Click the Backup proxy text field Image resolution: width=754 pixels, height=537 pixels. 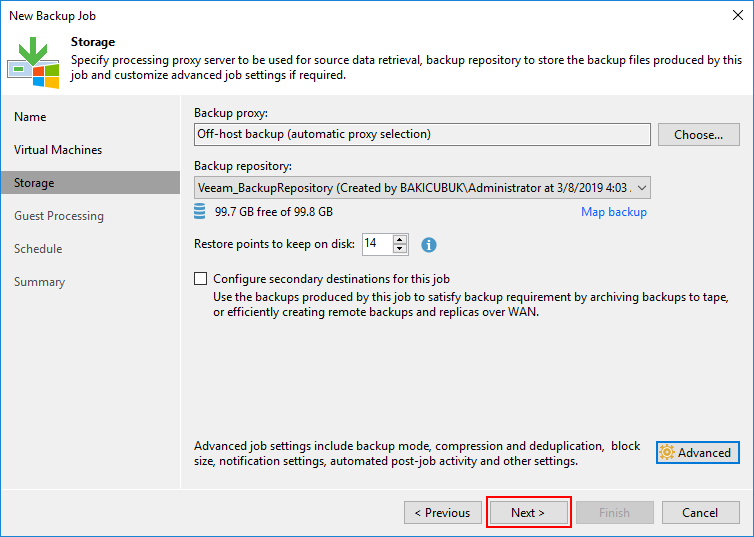[x=422, y=134]
